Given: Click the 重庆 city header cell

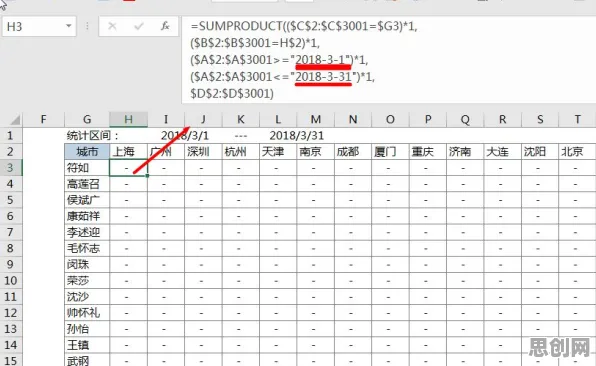Looking at the screenshot, I should click(x=428, y=152).
